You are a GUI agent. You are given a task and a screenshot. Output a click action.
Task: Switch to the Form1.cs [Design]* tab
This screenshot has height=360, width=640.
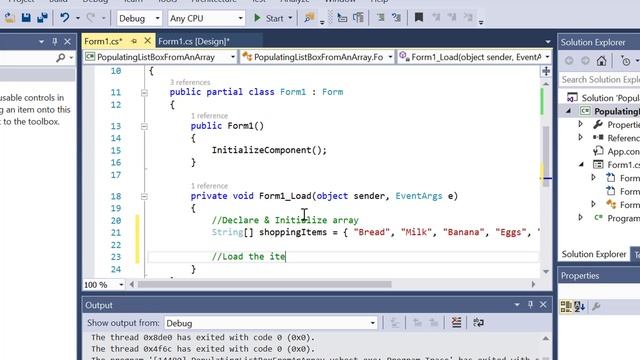[194, 41]
